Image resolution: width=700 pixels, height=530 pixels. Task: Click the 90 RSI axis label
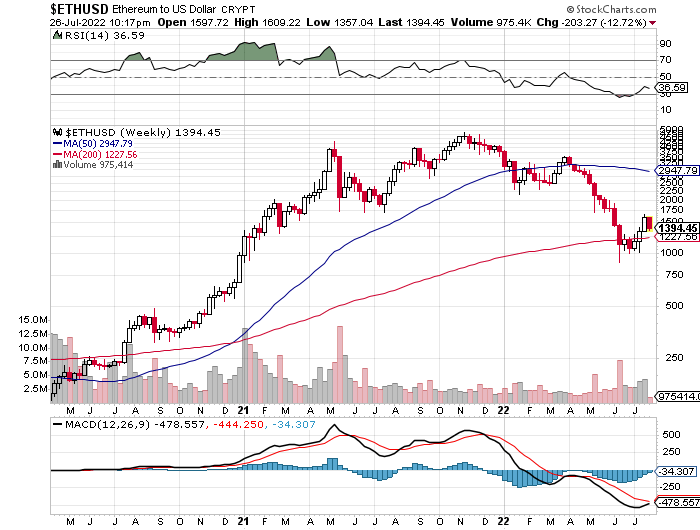click(x=665, y=44)
